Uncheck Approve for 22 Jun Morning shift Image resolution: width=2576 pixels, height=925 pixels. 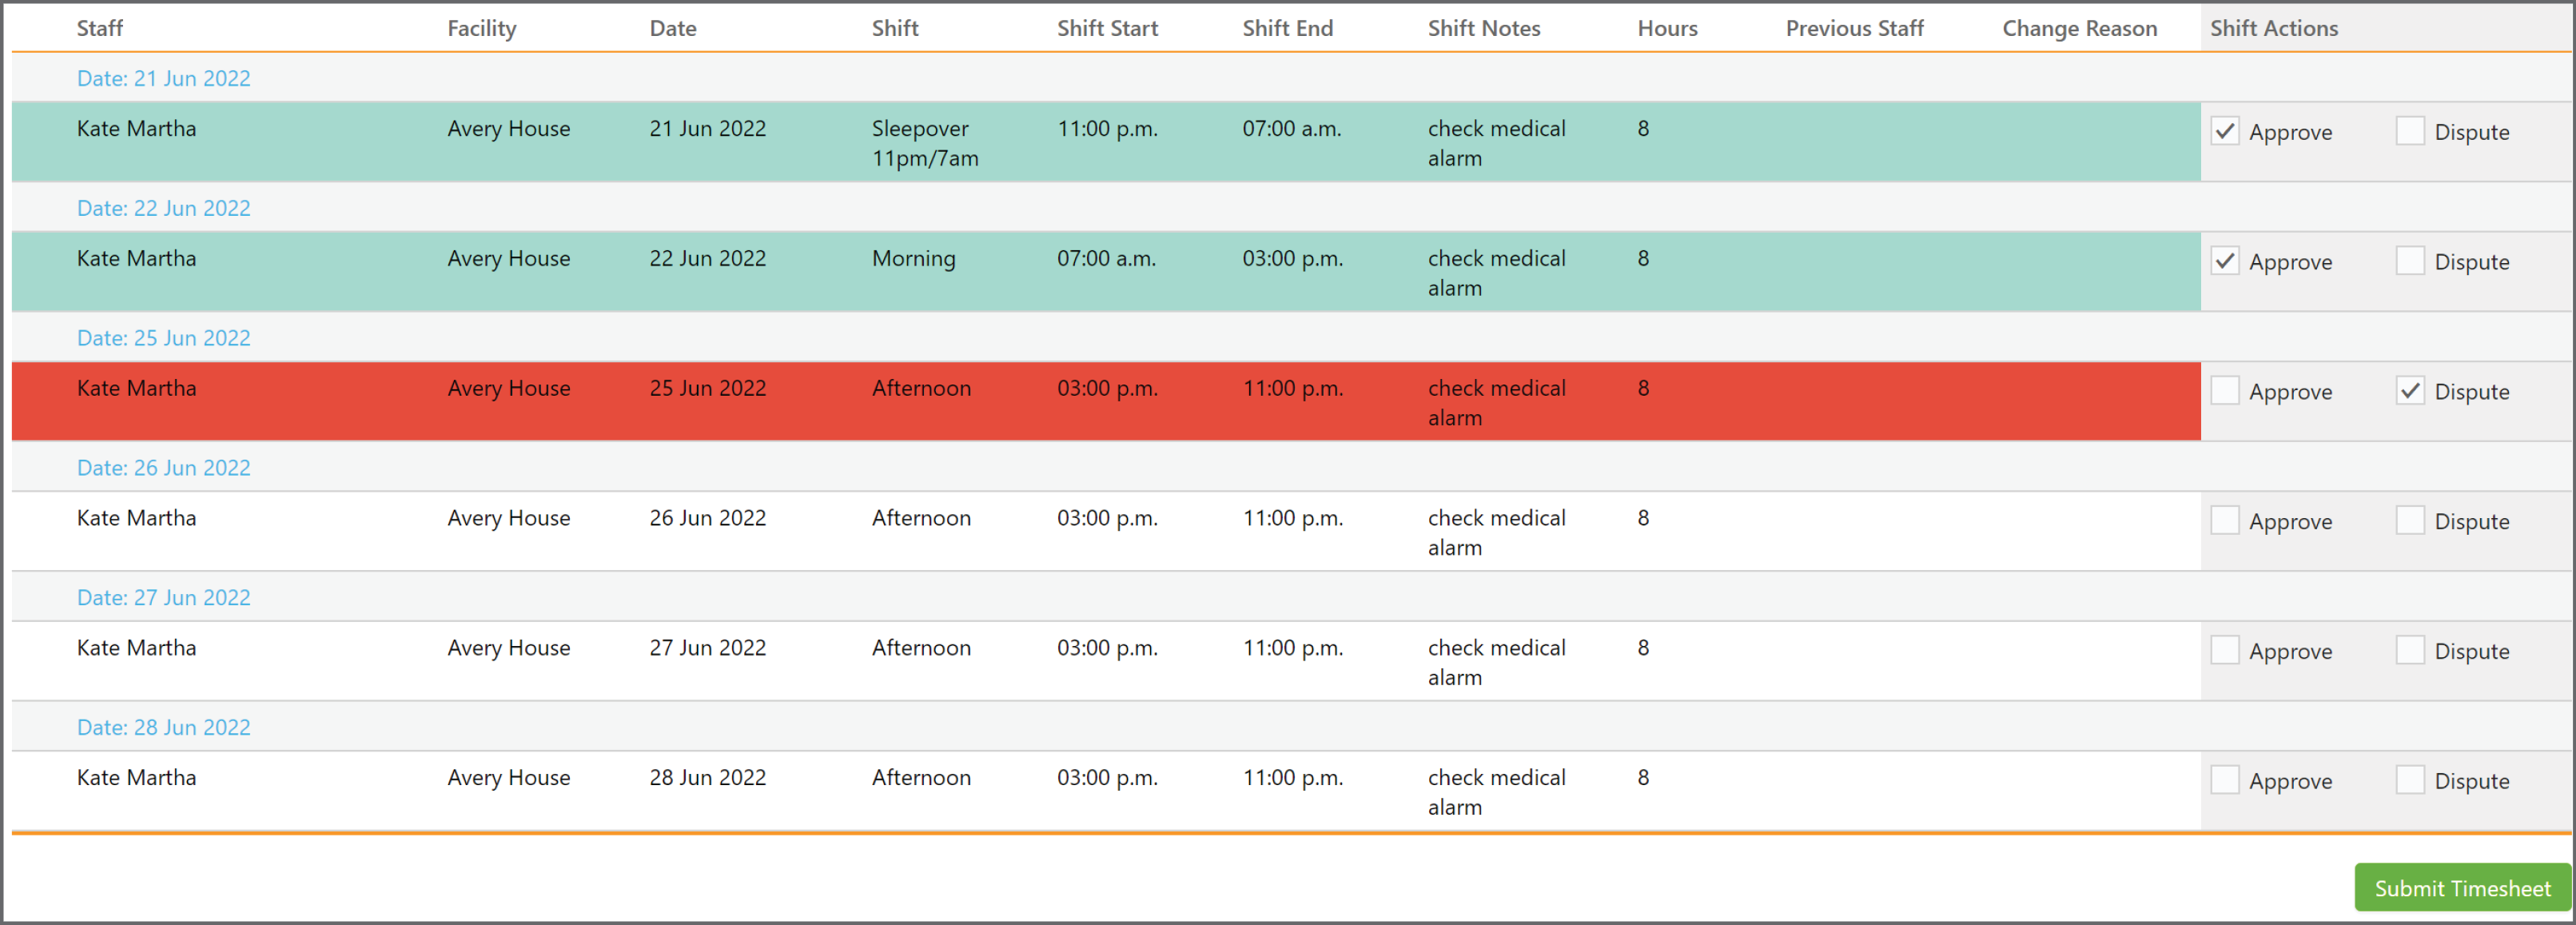click(x=2224, y=261)
